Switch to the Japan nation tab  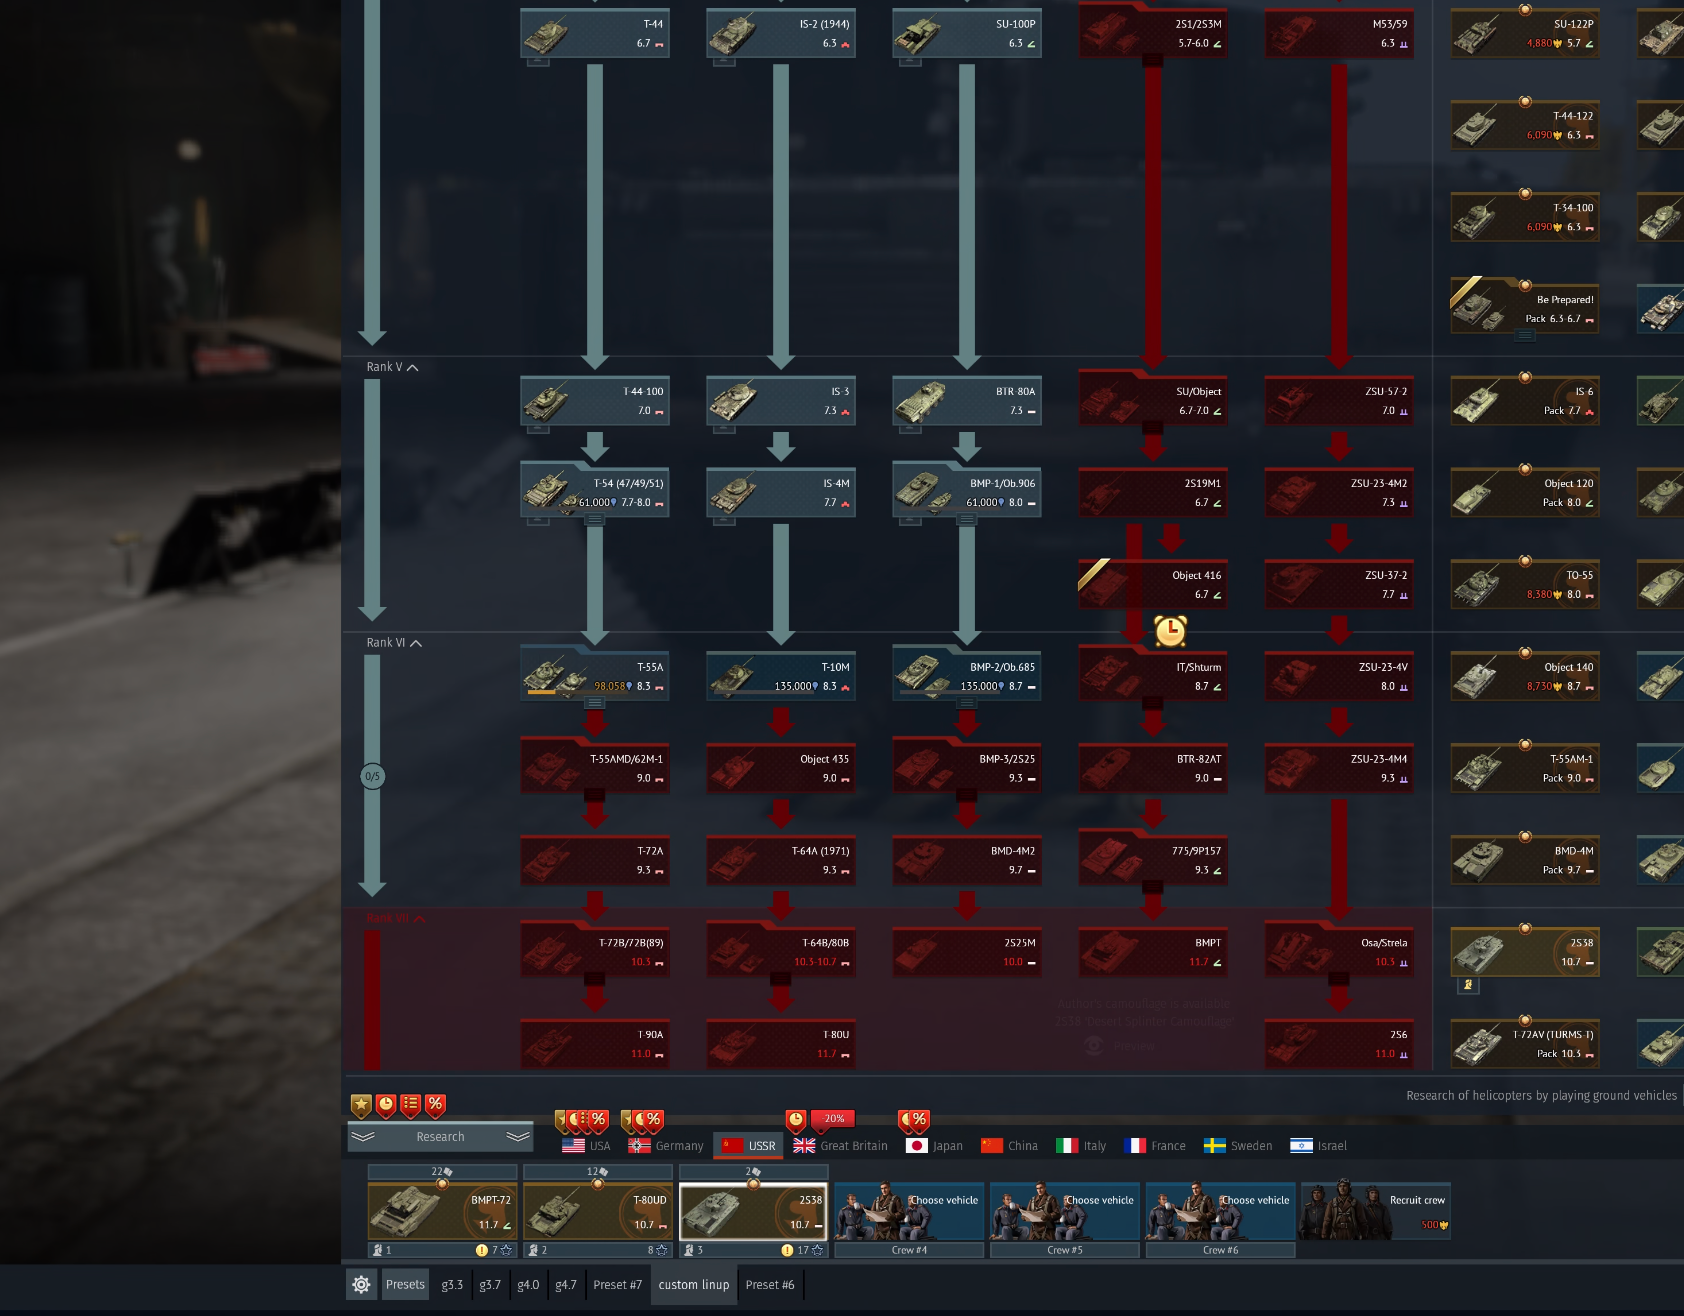[x=934, y=1146]
